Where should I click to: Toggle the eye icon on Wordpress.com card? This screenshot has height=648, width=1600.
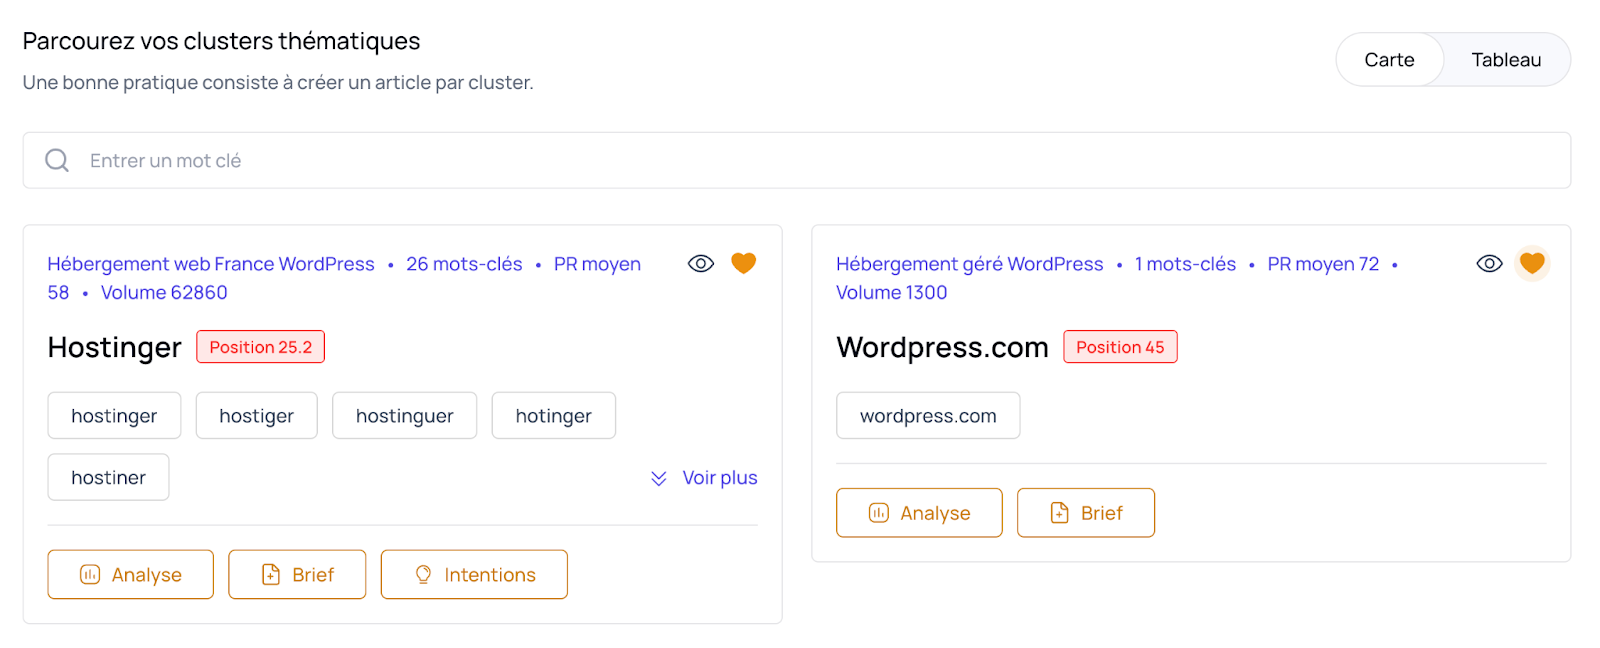(x=1489, y=264)
